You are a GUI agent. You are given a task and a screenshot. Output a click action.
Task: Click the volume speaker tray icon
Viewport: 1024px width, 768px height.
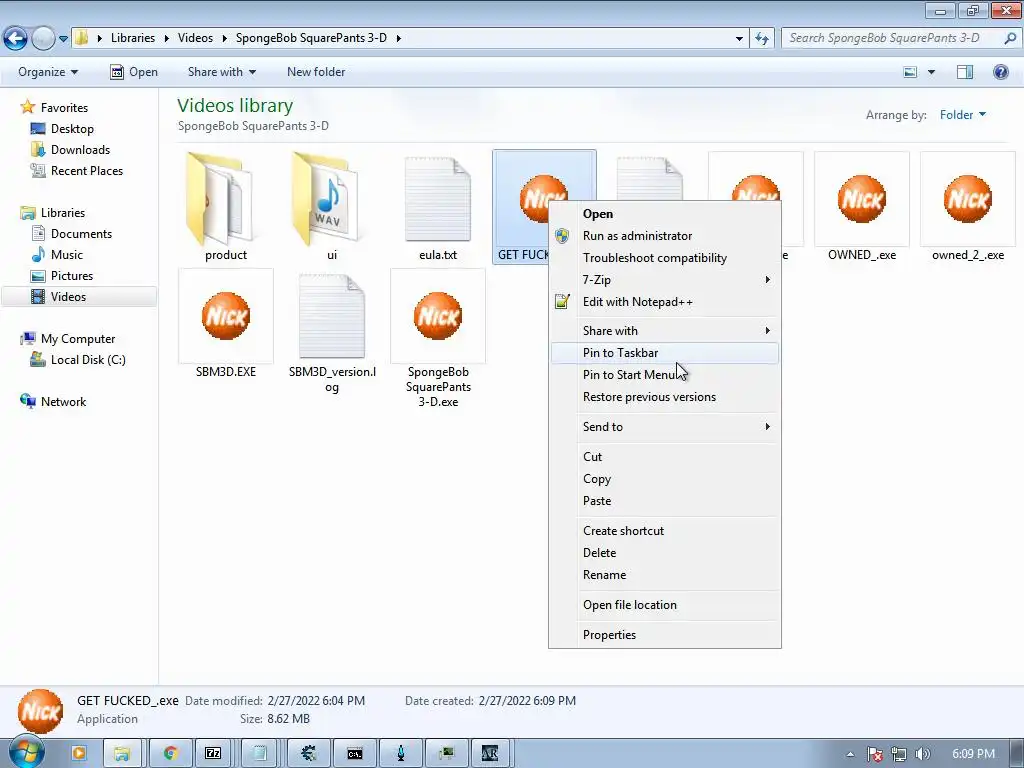pyautogui.click(x=922, y=754)
